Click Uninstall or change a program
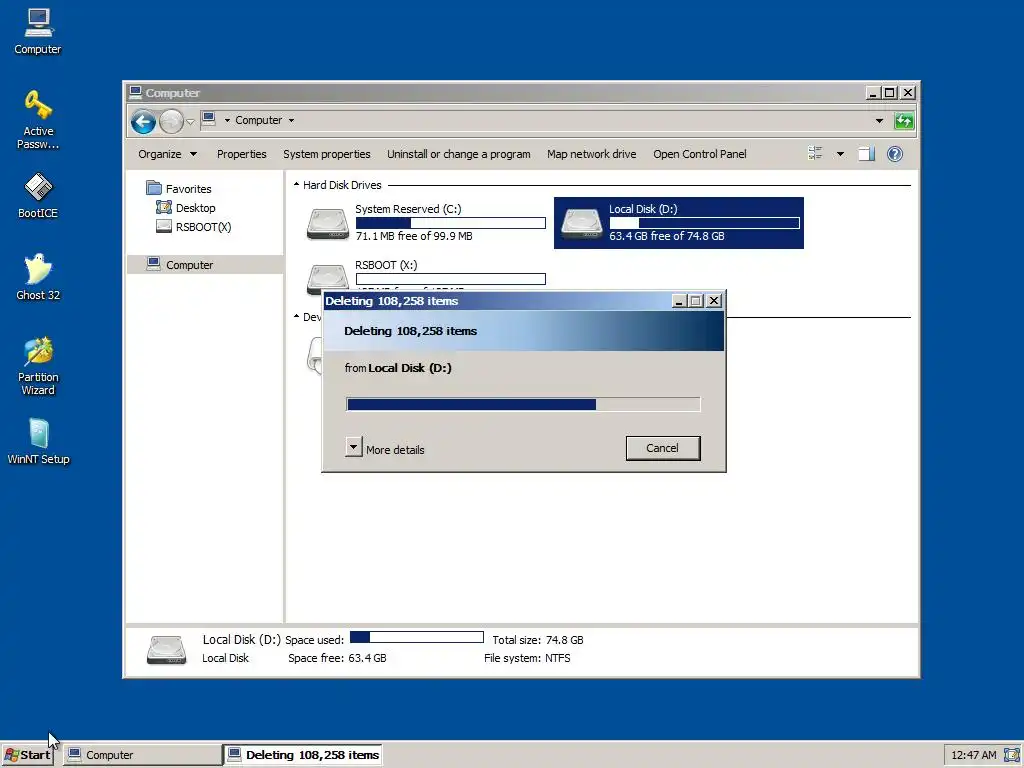Image resolution: width=1024 pixels, height=768 pixels. click(x=458, y=154)
